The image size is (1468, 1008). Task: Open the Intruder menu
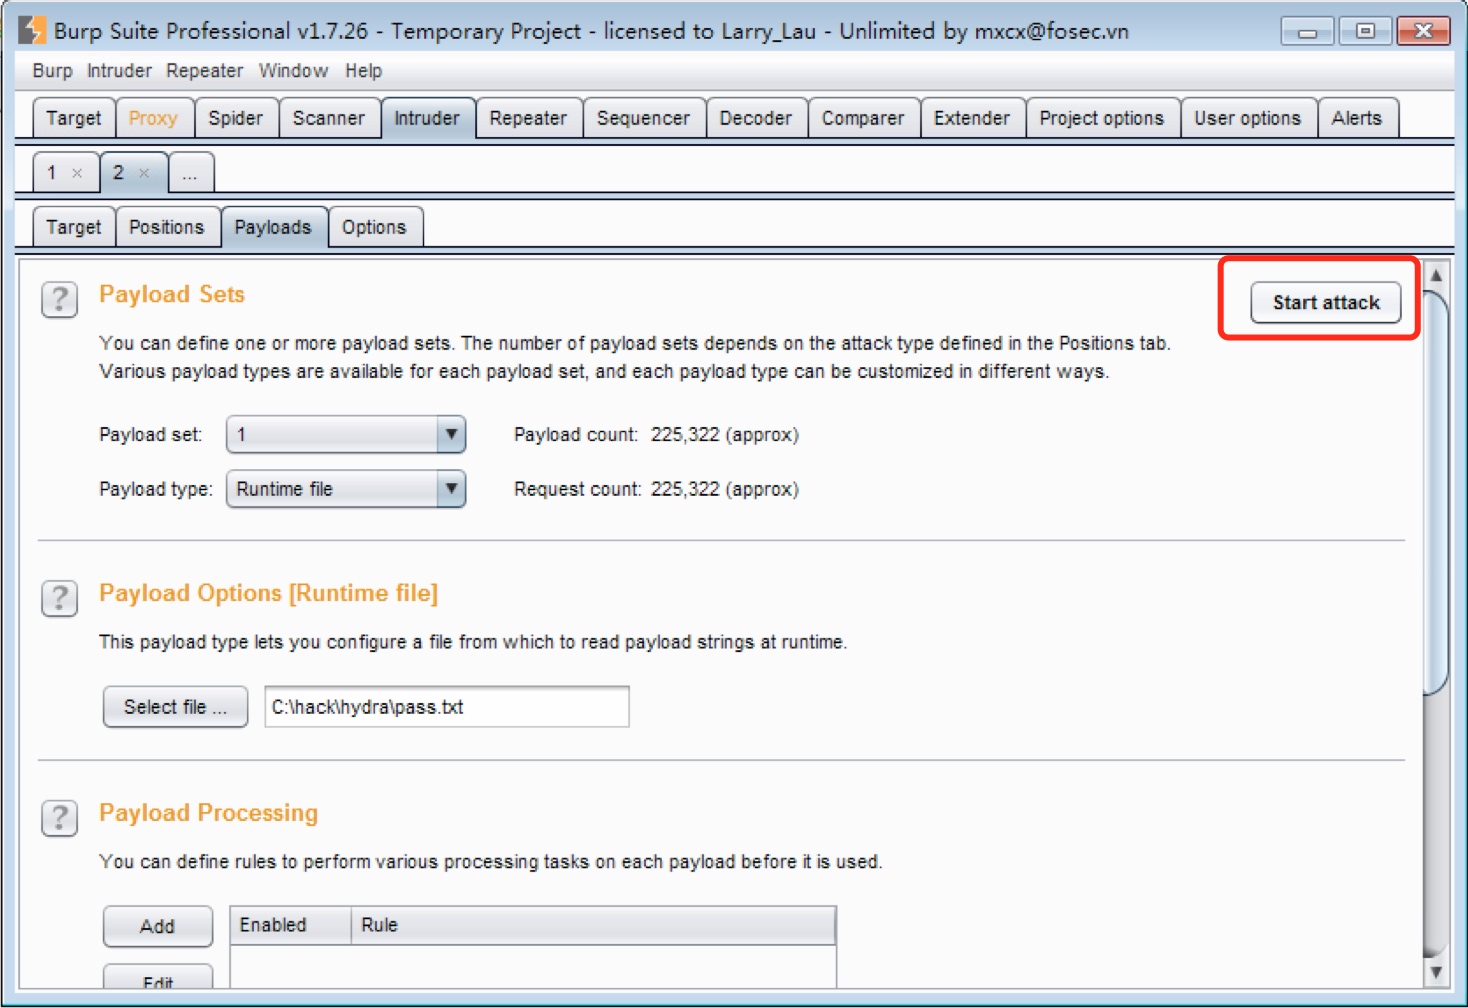(x=119, y=71)
